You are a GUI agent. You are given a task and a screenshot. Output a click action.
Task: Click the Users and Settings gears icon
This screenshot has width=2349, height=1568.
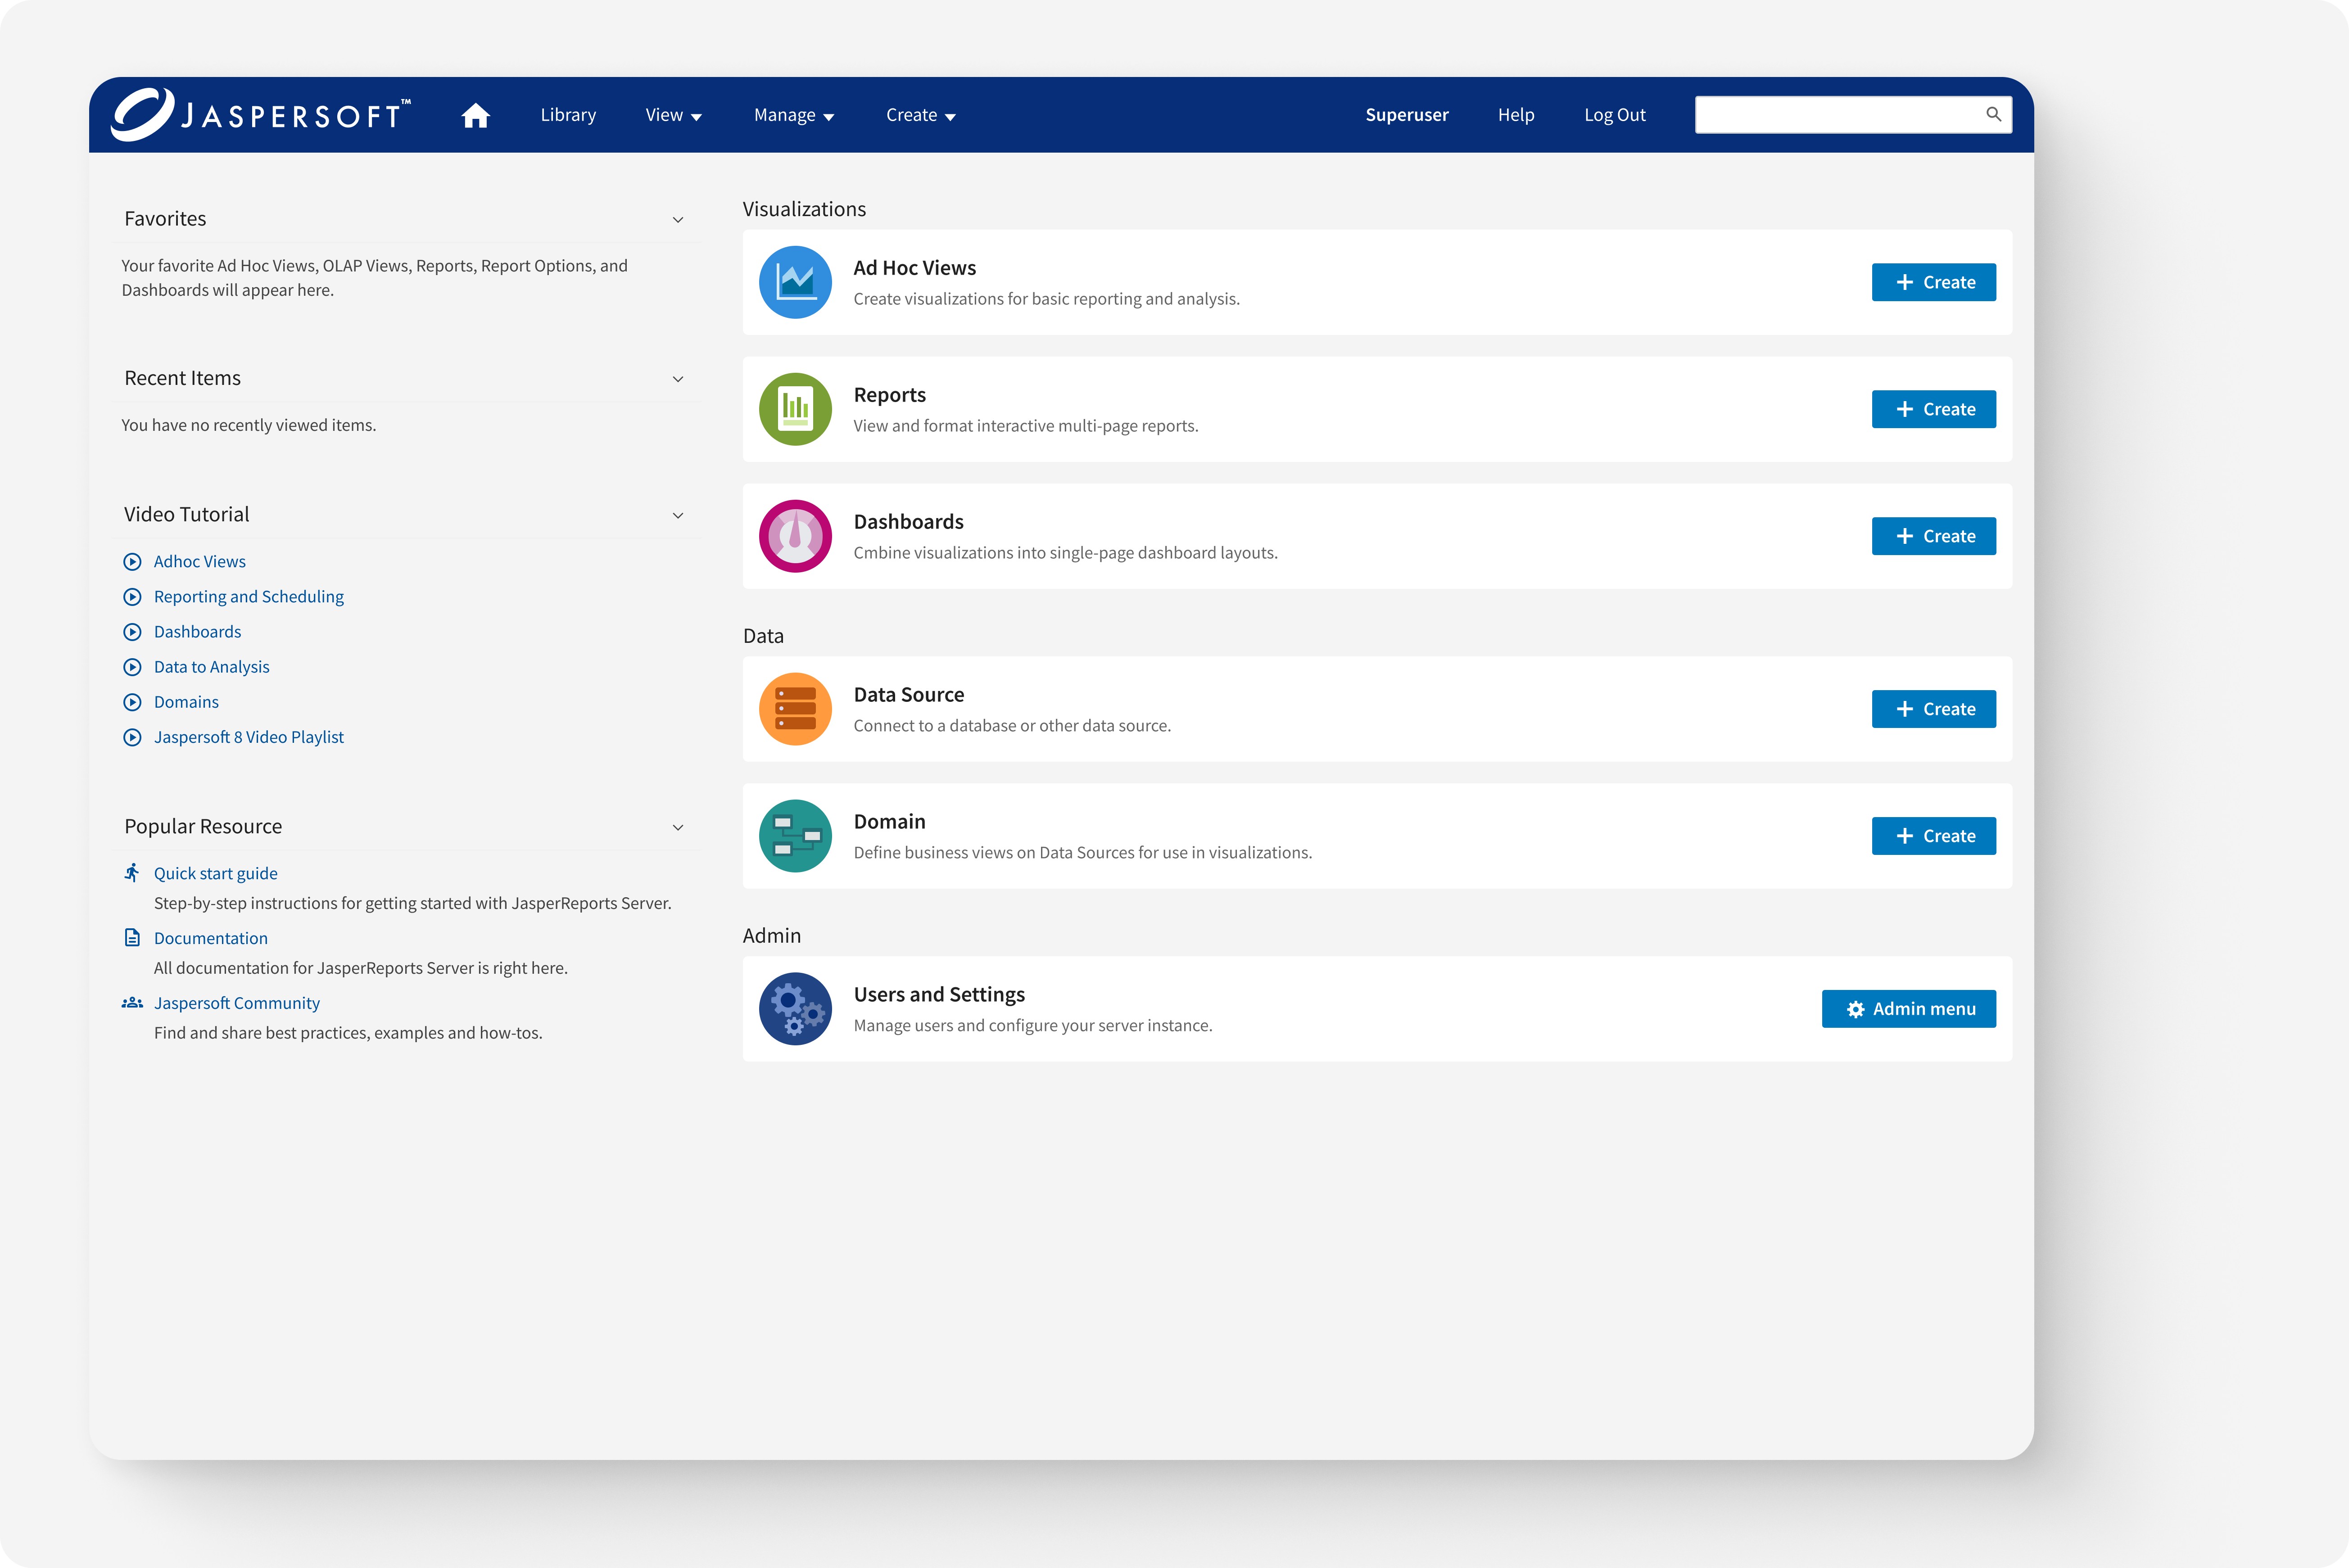click(x=795, y=1009)
